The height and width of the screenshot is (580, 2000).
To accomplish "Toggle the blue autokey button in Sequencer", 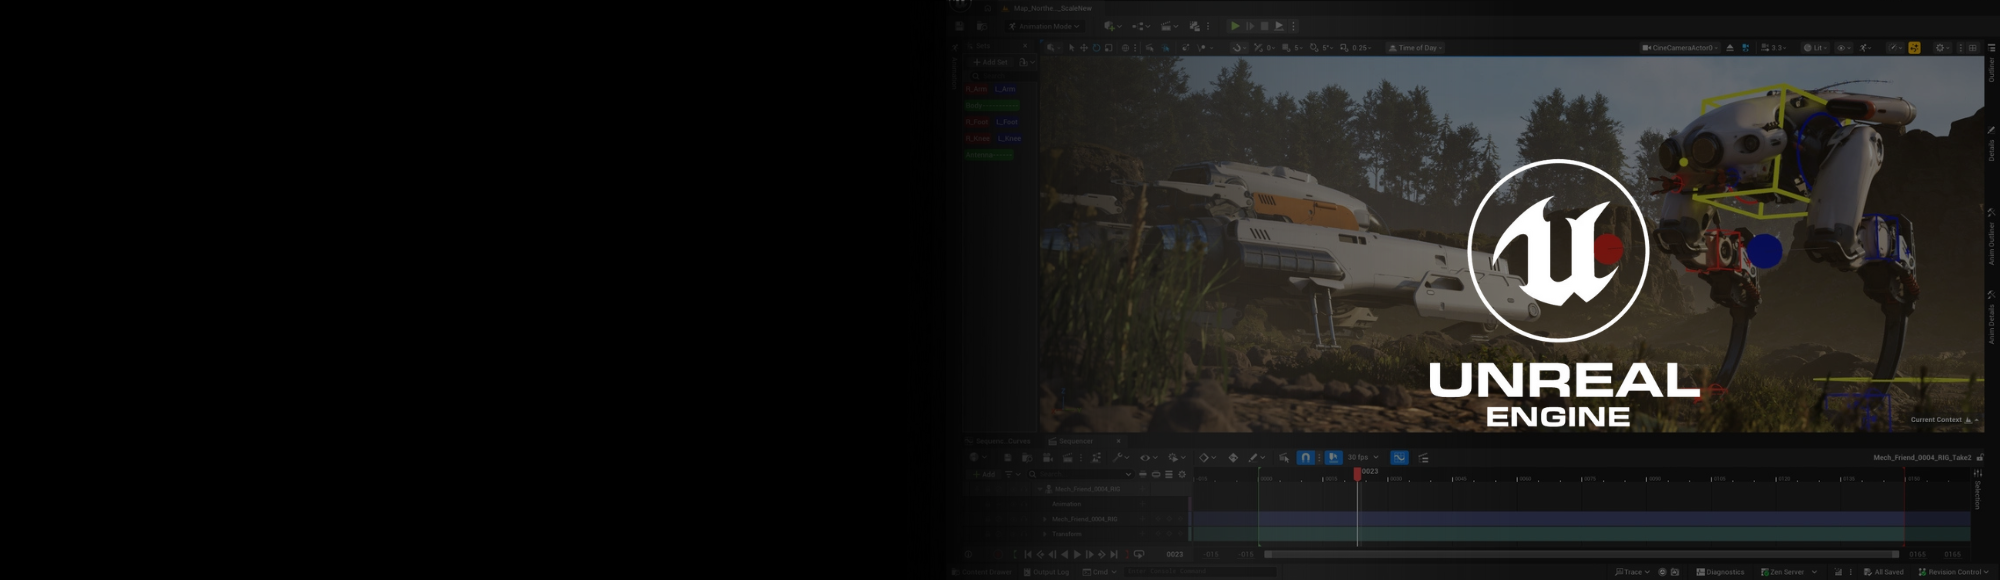I will pyautogui.click(x=1333, y=457).
